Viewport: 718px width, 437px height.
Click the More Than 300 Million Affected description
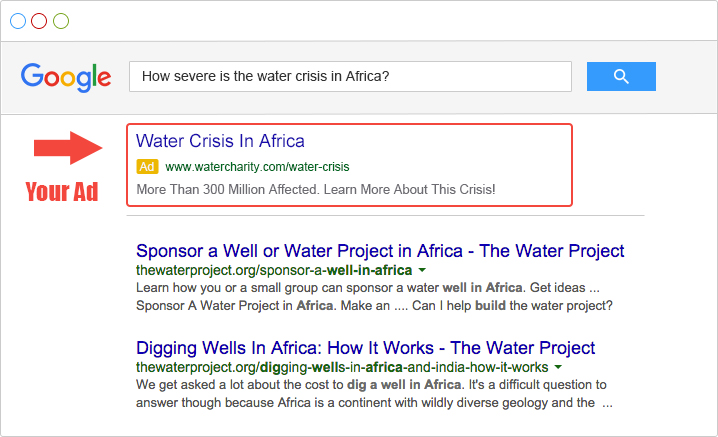pos(316,189)
